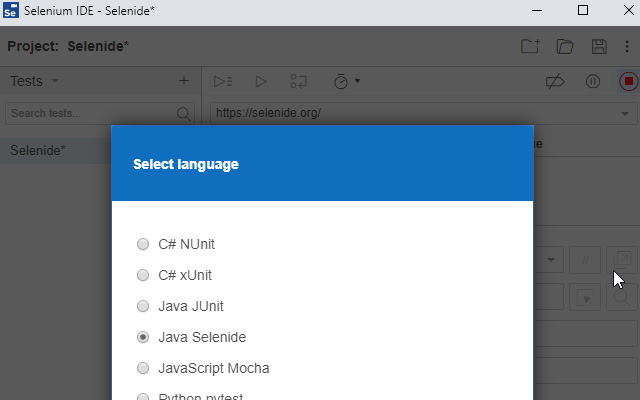Screen dimensions: 640x400
Task: Stop recording with red record button
Action: [628, 81]
